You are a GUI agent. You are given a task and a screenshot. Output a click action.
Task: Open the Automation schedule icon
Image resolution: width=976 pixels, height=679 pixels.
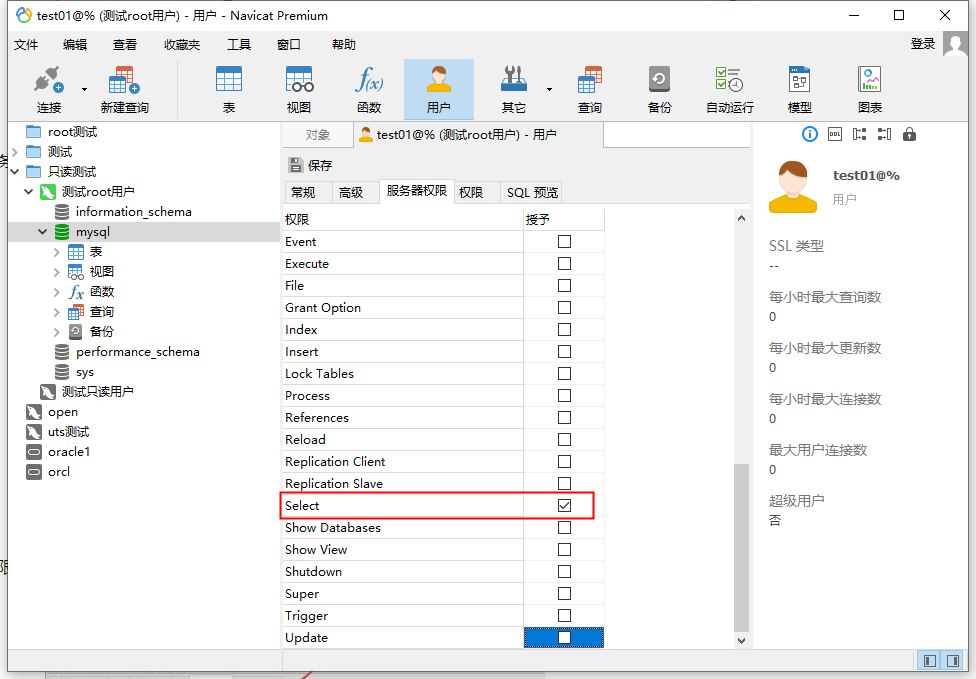point(729,80)
